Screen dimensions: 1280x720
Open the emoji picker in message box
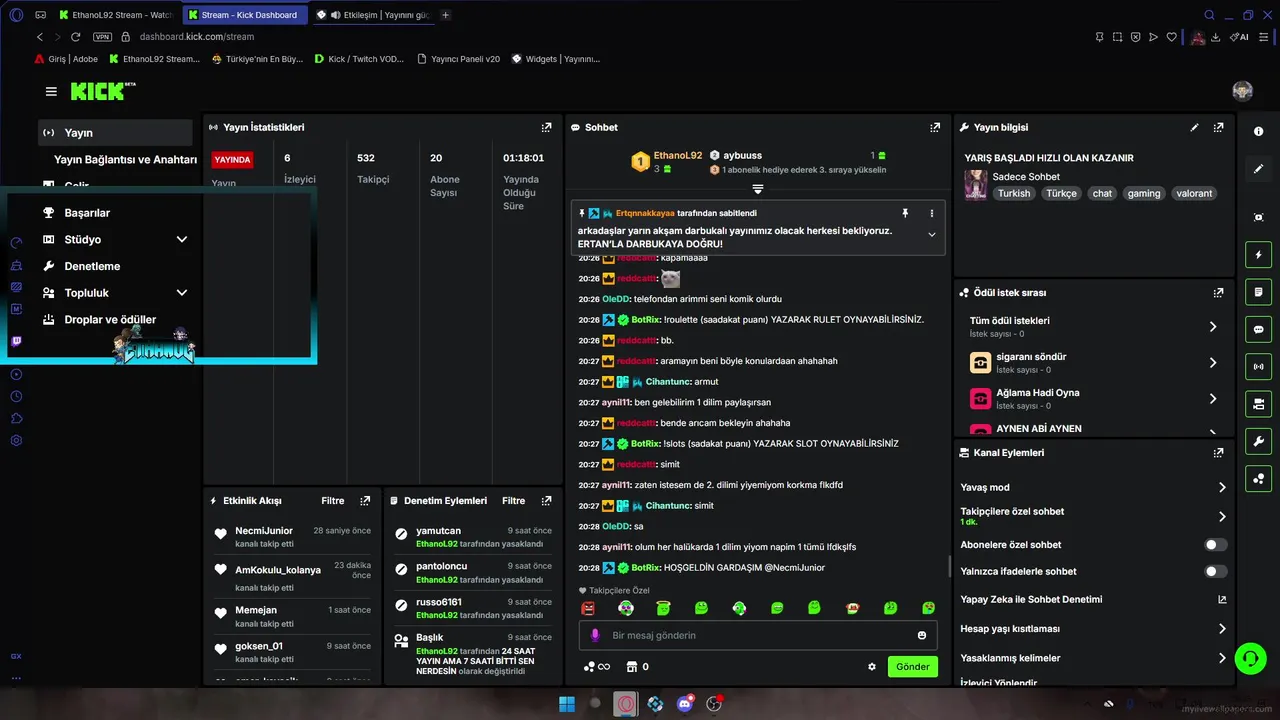click(x=921, y=635)
